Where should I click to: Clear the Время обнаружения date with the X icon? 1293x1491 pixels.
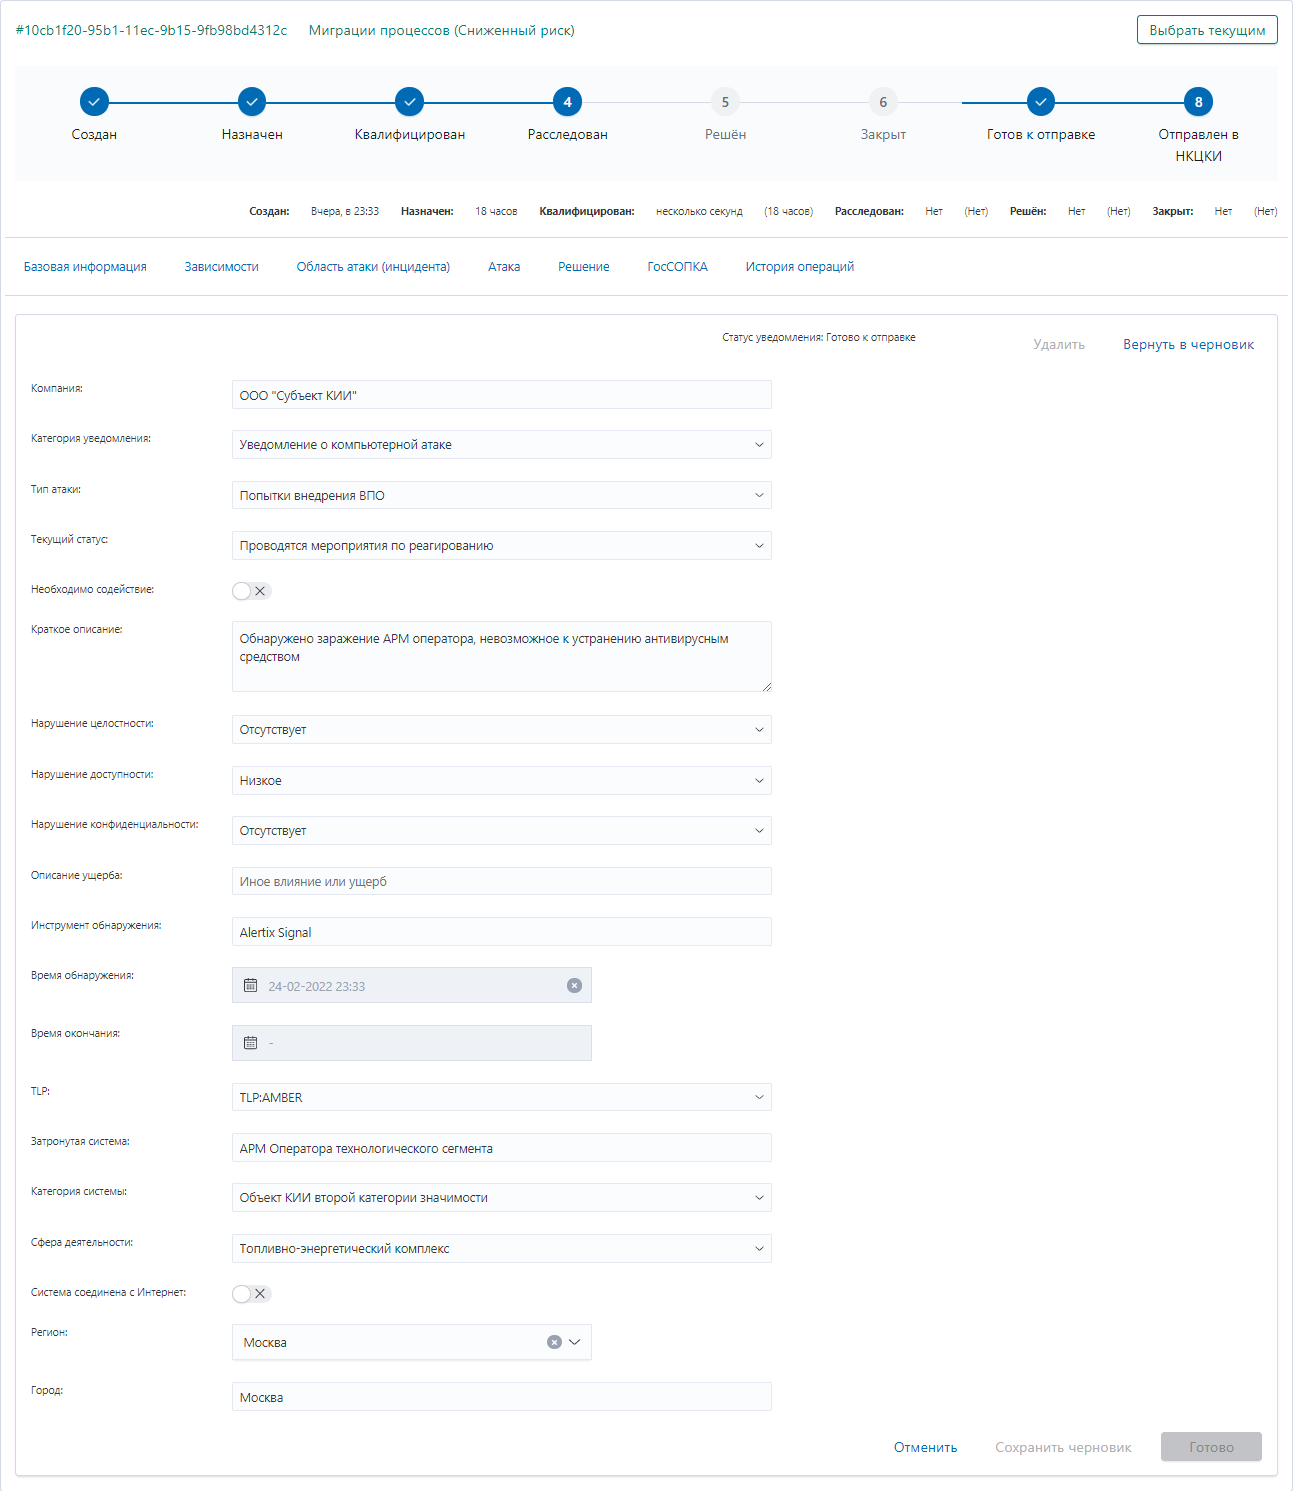tap(575, 985)
